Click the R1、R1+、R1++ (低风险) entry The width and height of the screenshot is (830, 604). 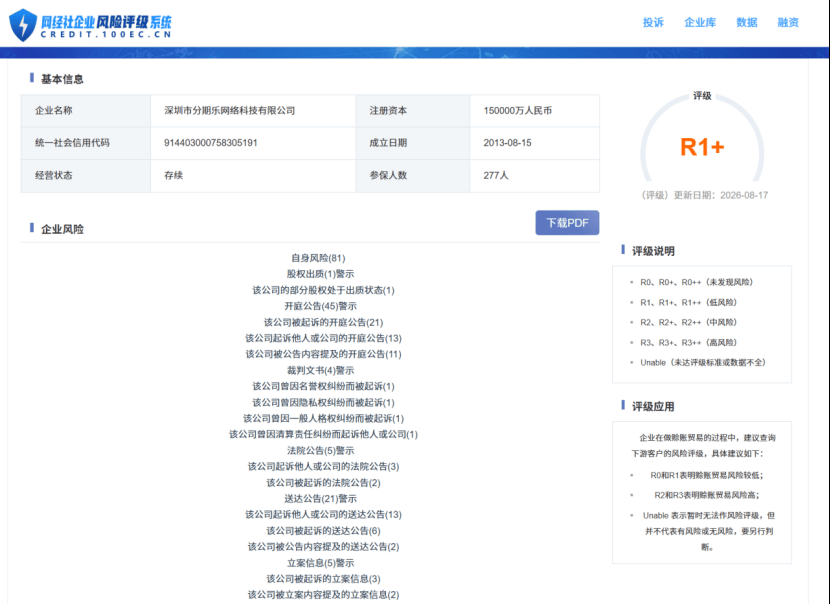(x=688, y=302)
